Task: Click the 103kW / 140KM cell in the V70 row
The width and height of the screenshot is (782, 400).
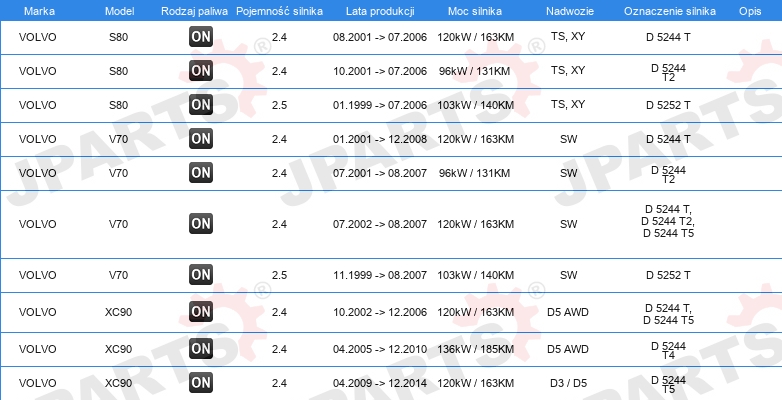Action: tap(475, 275)
